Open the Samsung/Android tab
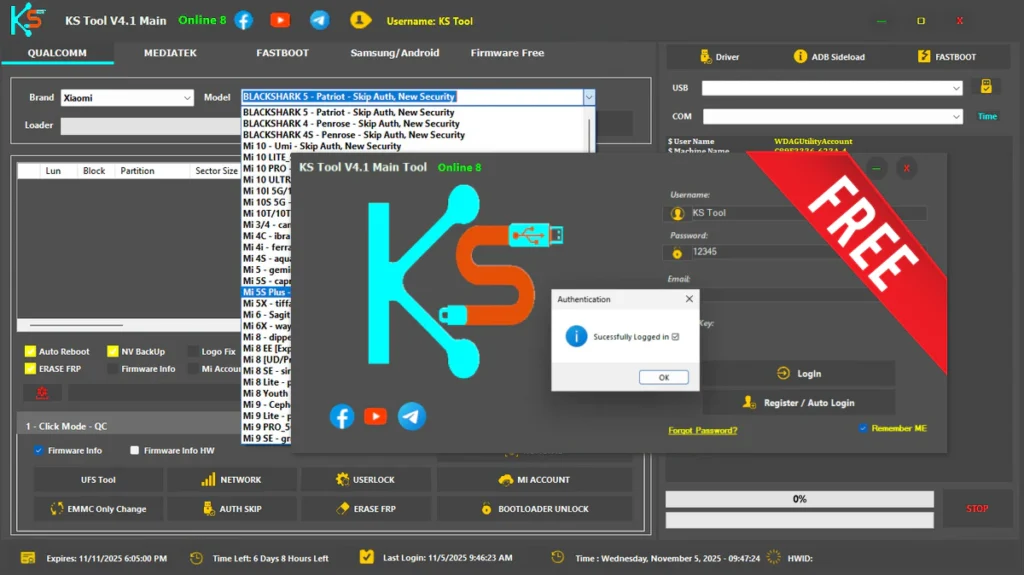 click(394, 53)
